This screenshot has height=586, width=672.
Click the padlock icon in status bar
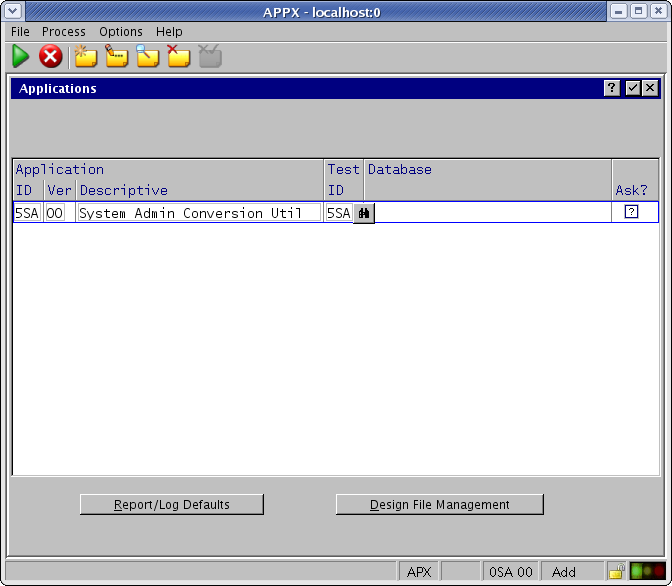pos(616,572)
